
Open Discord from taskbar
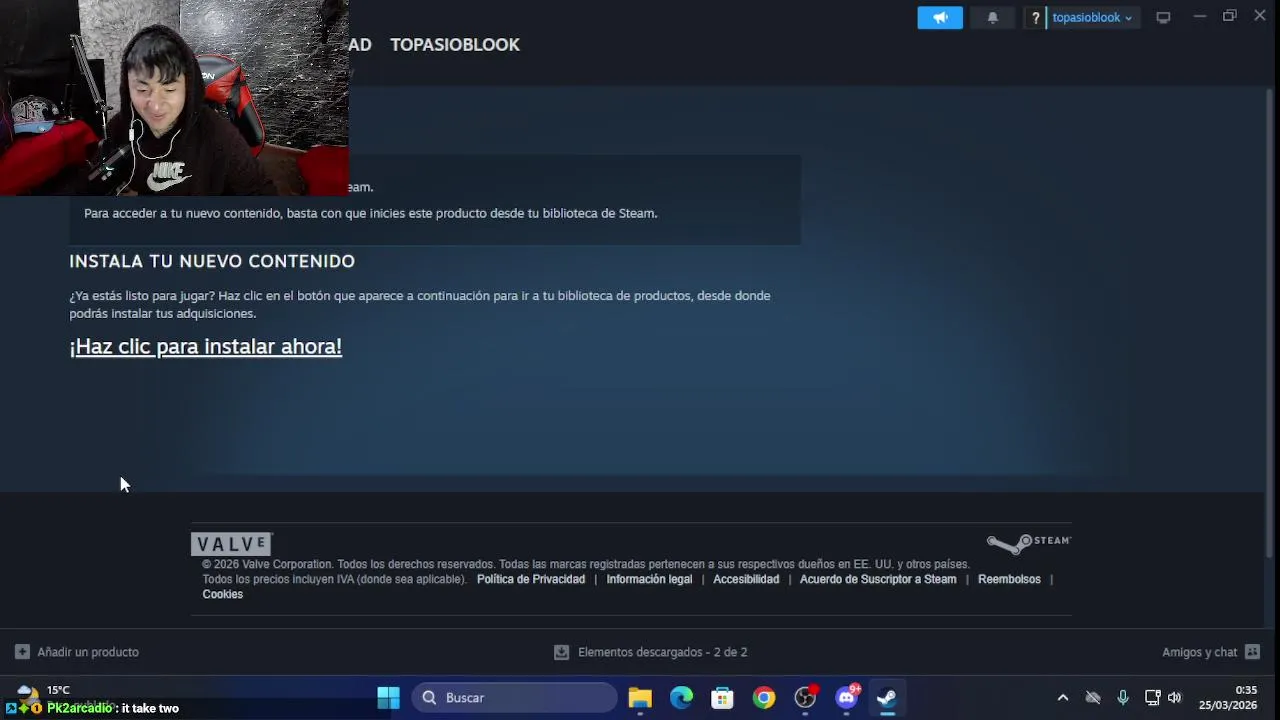click(847, 697)
